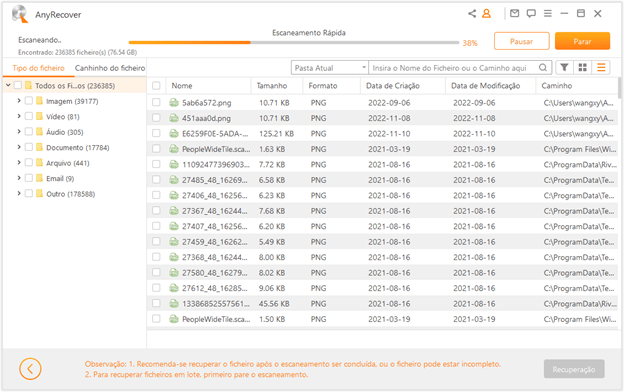This screenshot has height=392, width=624.
Task: Click the Áudio folder icon
Action: pos(39,132)
